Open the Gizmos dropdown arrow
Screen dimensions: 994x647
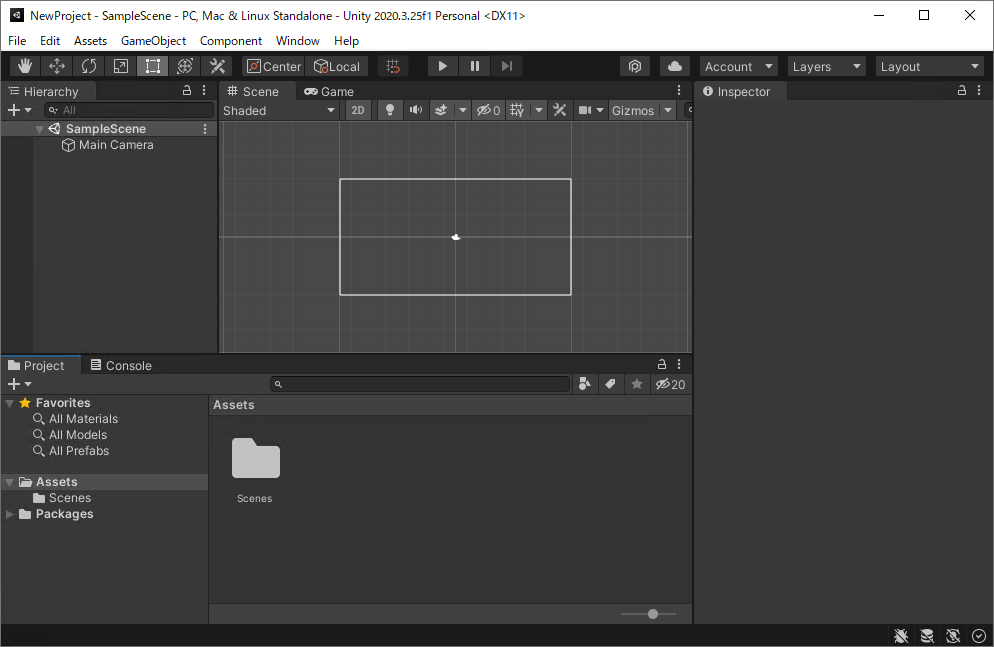[668, 110]
